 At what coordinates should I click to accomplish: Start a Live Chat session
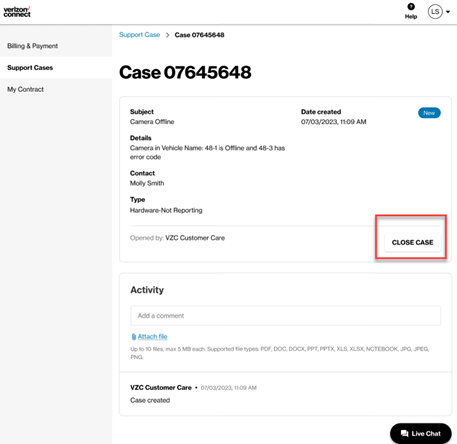point(421,433)
